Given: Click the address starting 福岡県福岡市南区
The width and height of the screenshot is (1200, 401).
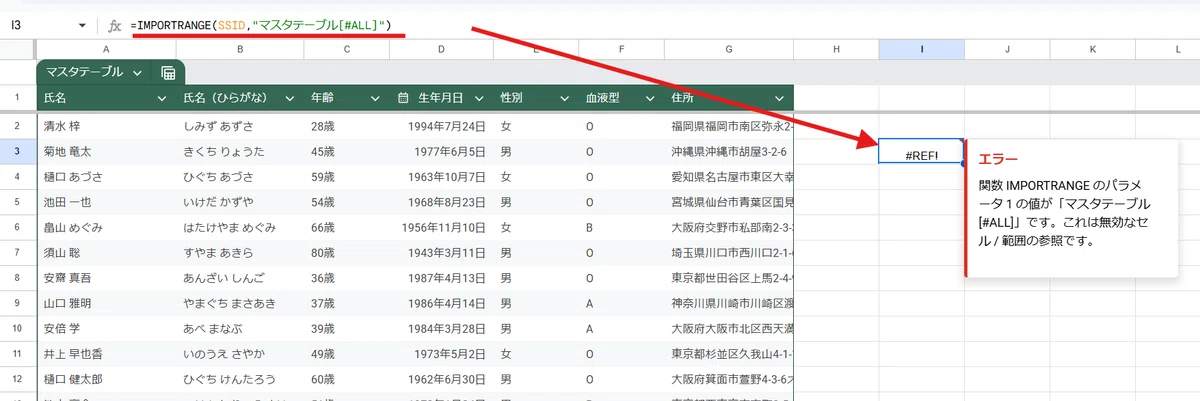Looking at the screenshot, I should point(729,127).
